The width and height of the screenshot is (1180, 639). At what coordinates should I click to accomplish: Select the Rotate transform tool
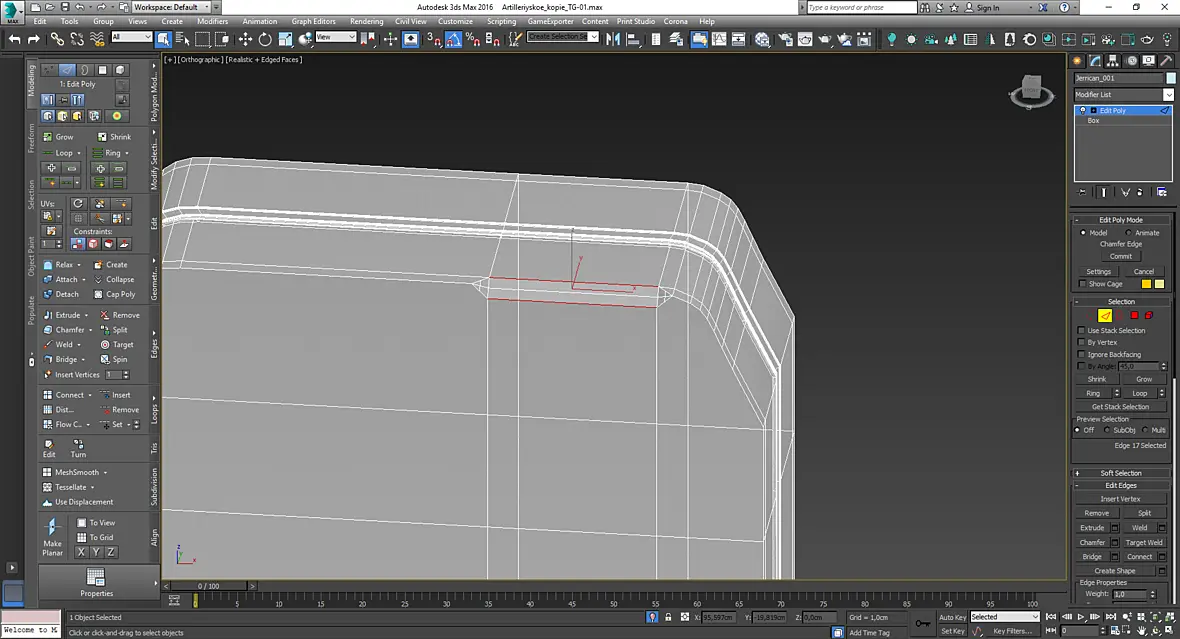pos(265,39)
